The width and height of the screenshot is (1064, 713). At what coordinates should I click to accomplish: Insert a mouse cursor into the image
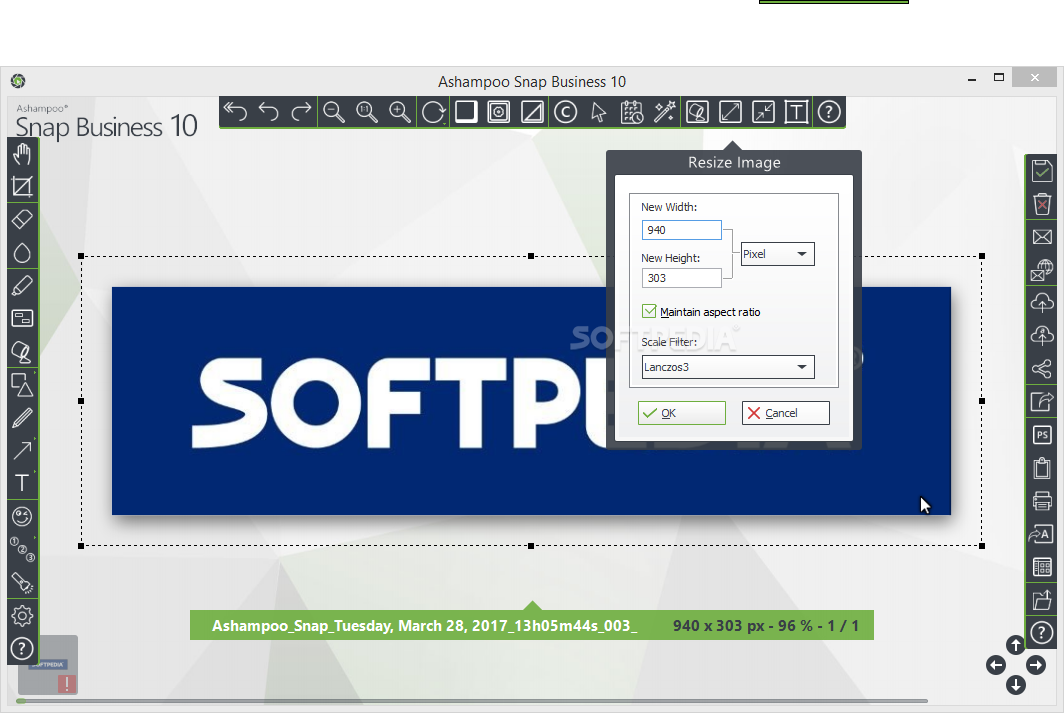click(598, 112)
